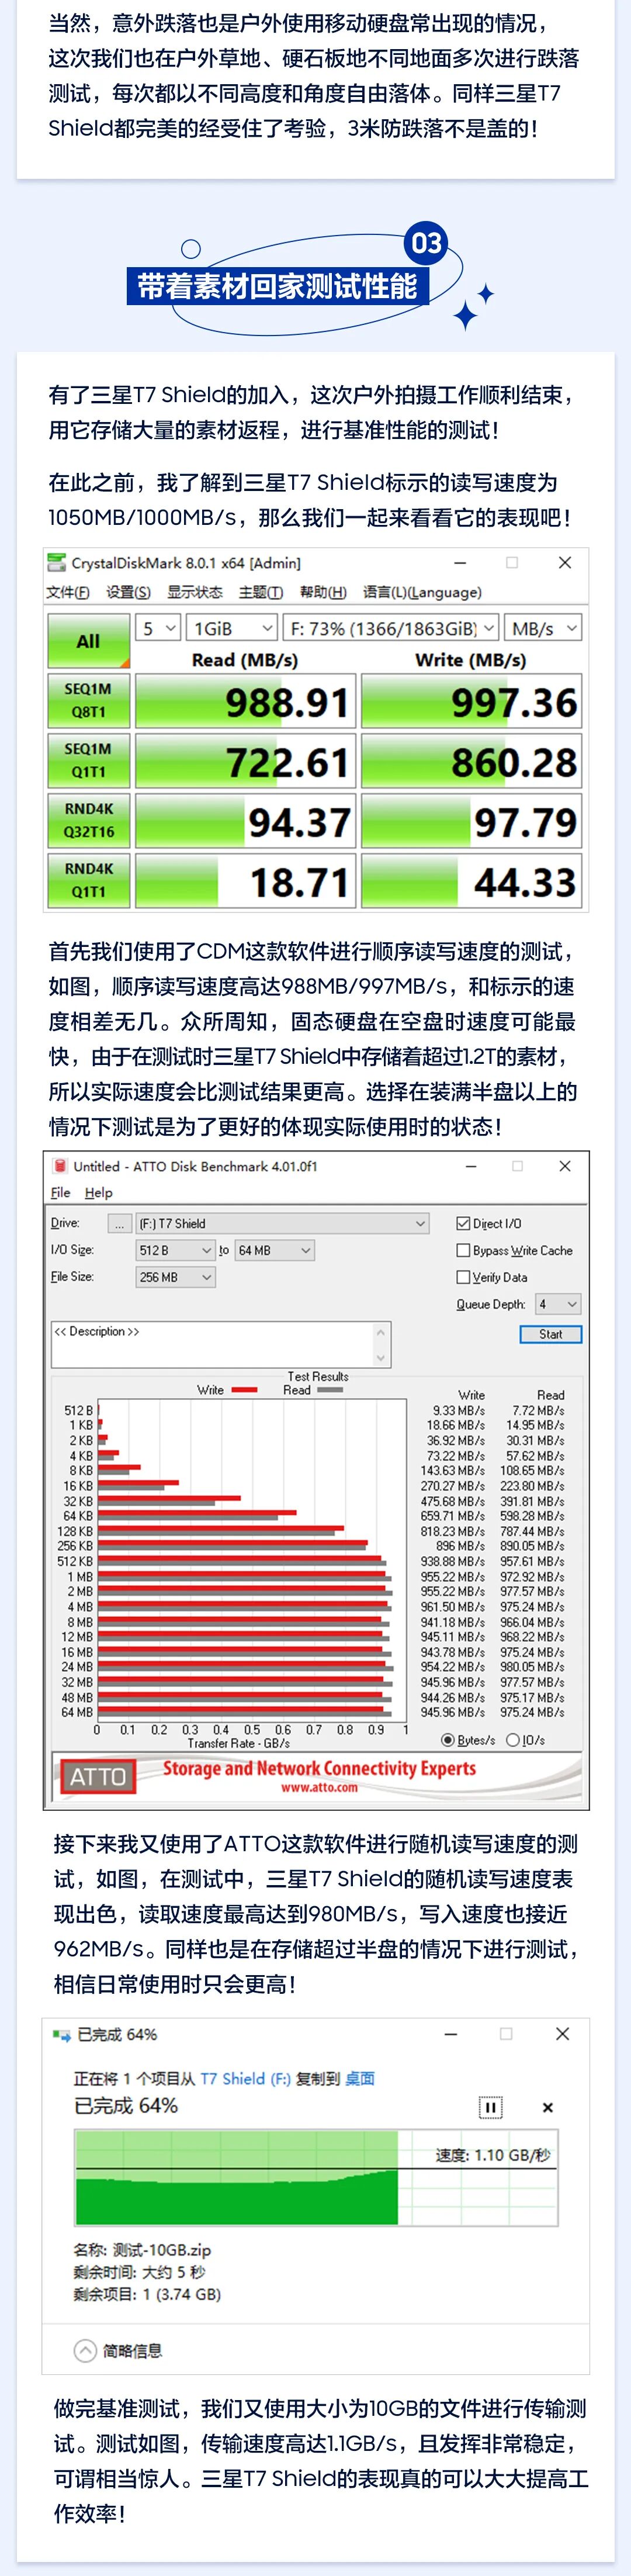Select the IO/s radio button
The height and width of the screenshot is (2576, 631).
pos(513,1740)
